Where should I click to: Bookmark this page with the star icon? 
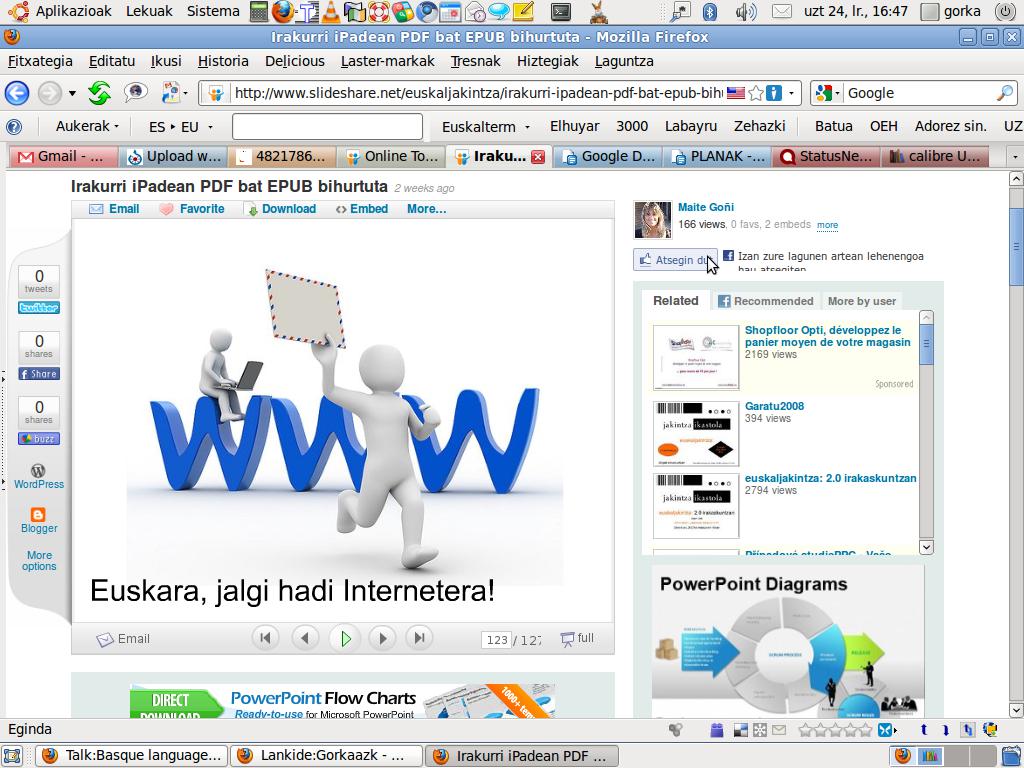756,93
